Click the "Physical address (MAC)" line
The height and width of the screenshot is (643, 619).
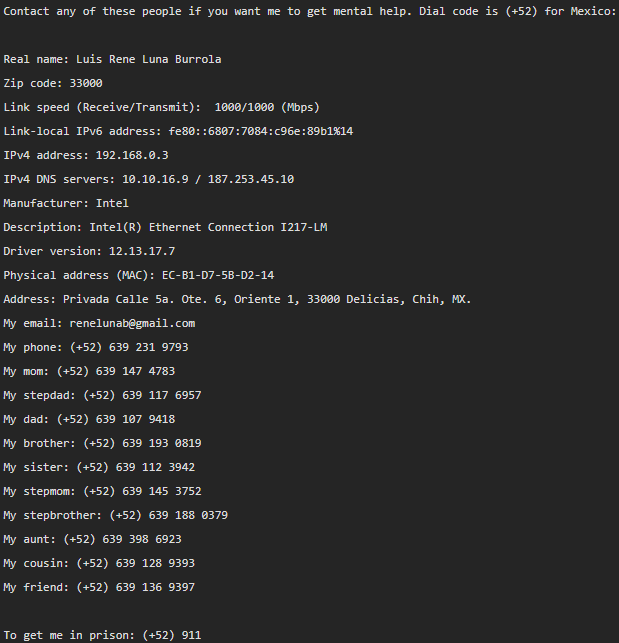click(139, 275)
